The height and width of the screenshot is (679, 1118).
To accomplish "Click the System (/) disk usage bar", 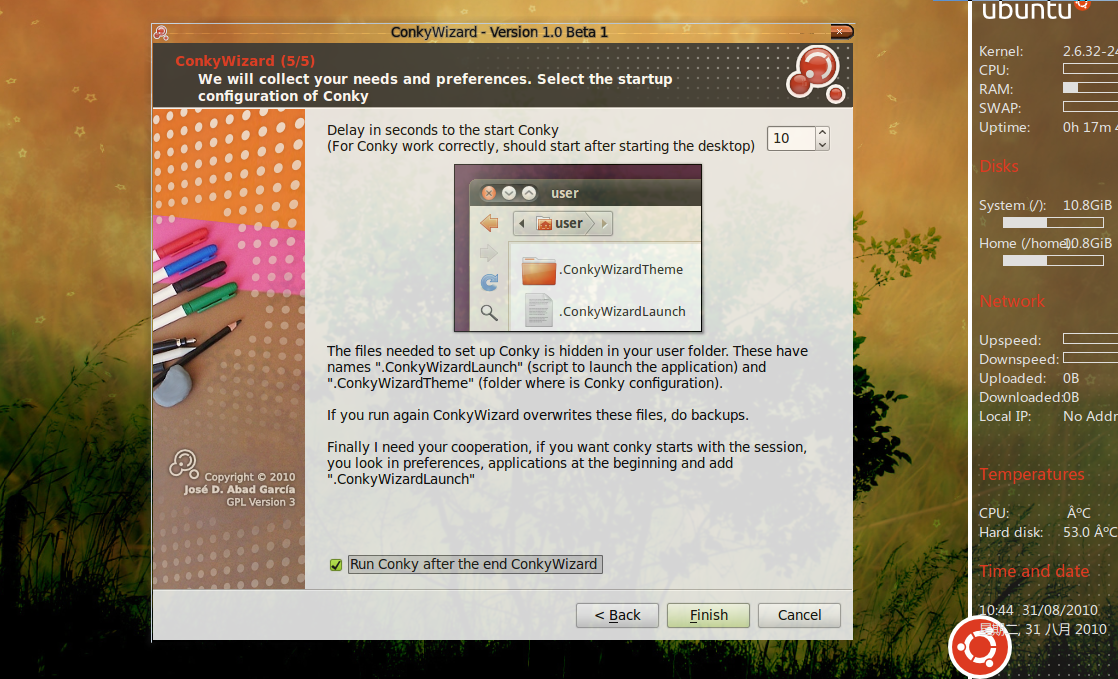I will point(1053,223).
